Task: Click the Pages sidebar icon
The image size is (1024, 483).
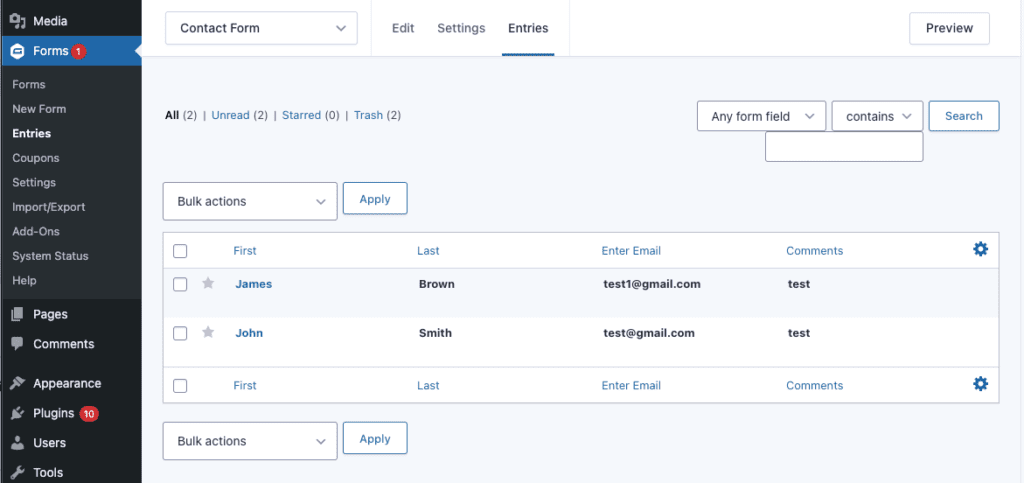Action: coord(17,314)
